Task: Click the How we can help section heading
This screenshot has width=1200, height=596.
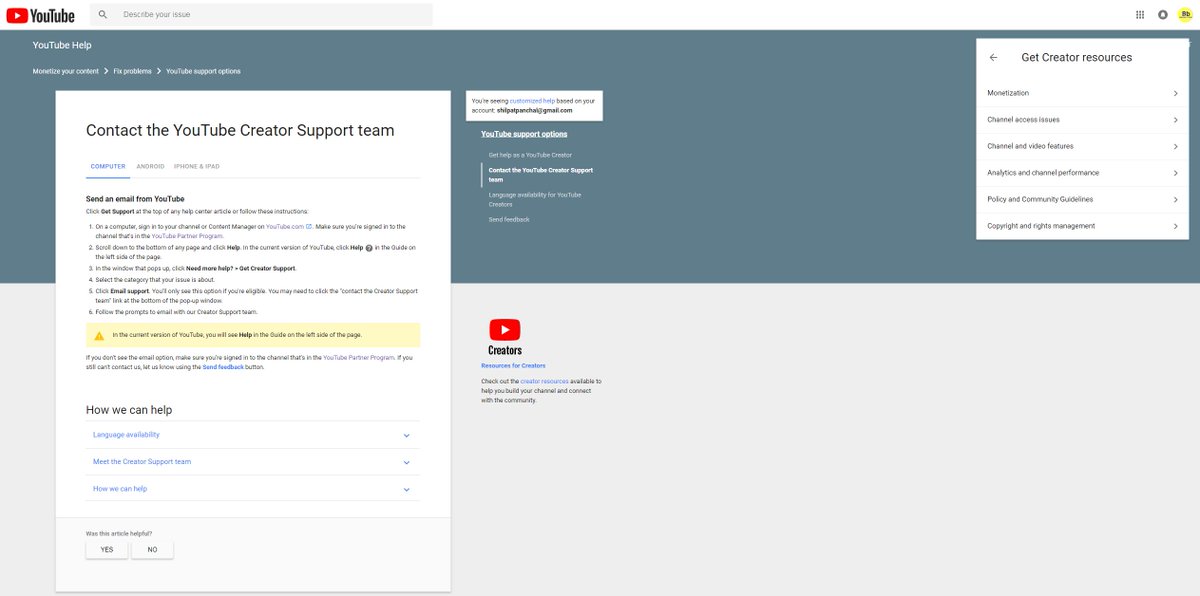Action: click(x=129, y=410)
